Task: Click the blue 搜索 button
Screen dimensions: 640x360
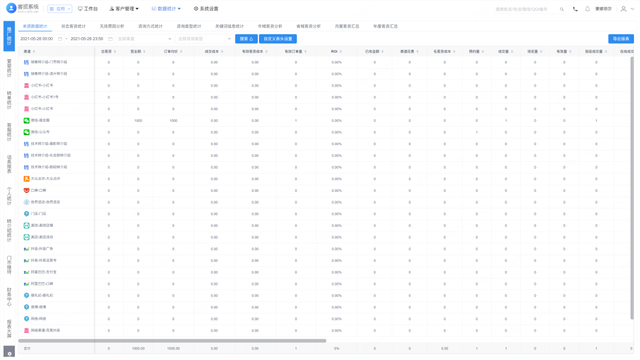Action: click(246, 39)
